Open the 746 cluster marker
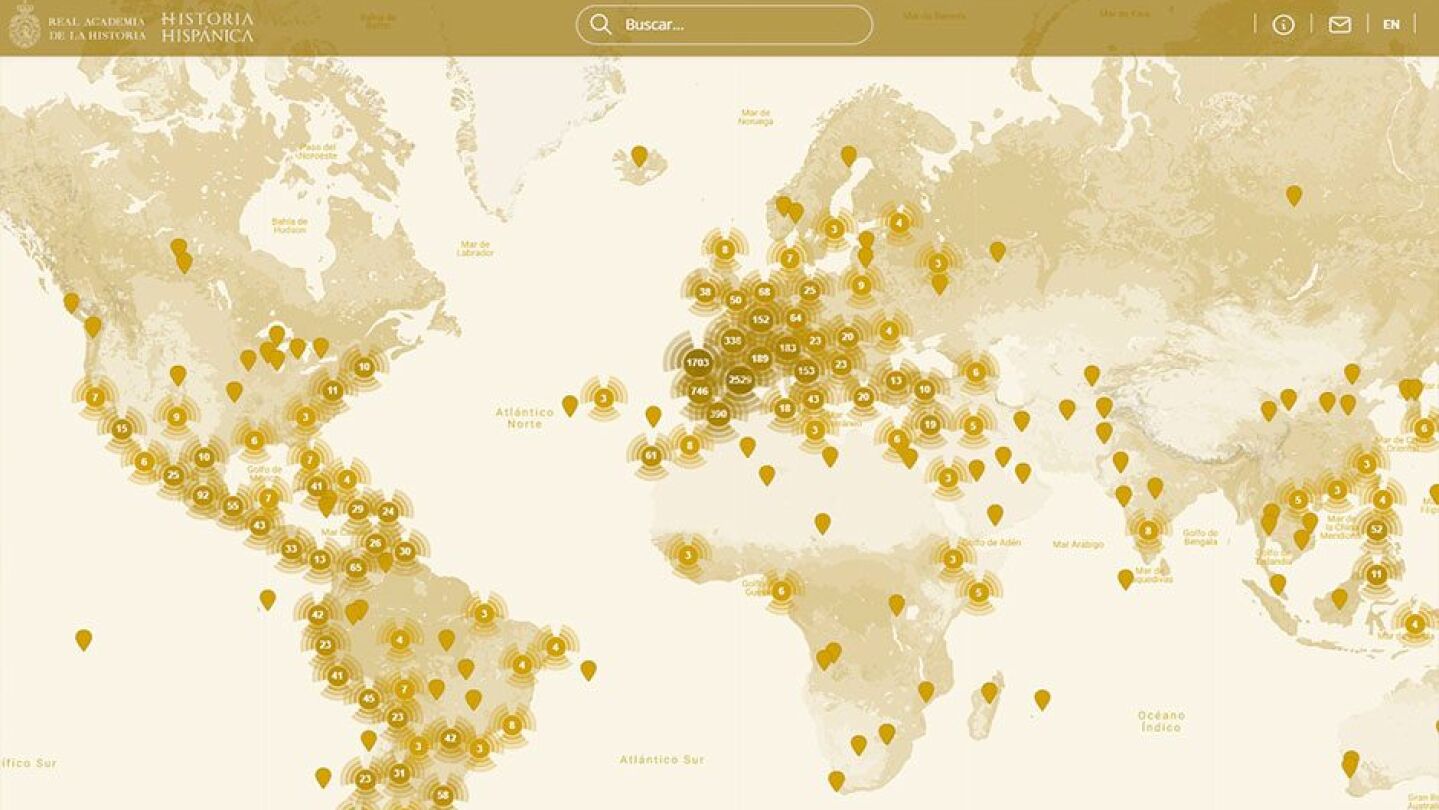 (x=699, y=391)
